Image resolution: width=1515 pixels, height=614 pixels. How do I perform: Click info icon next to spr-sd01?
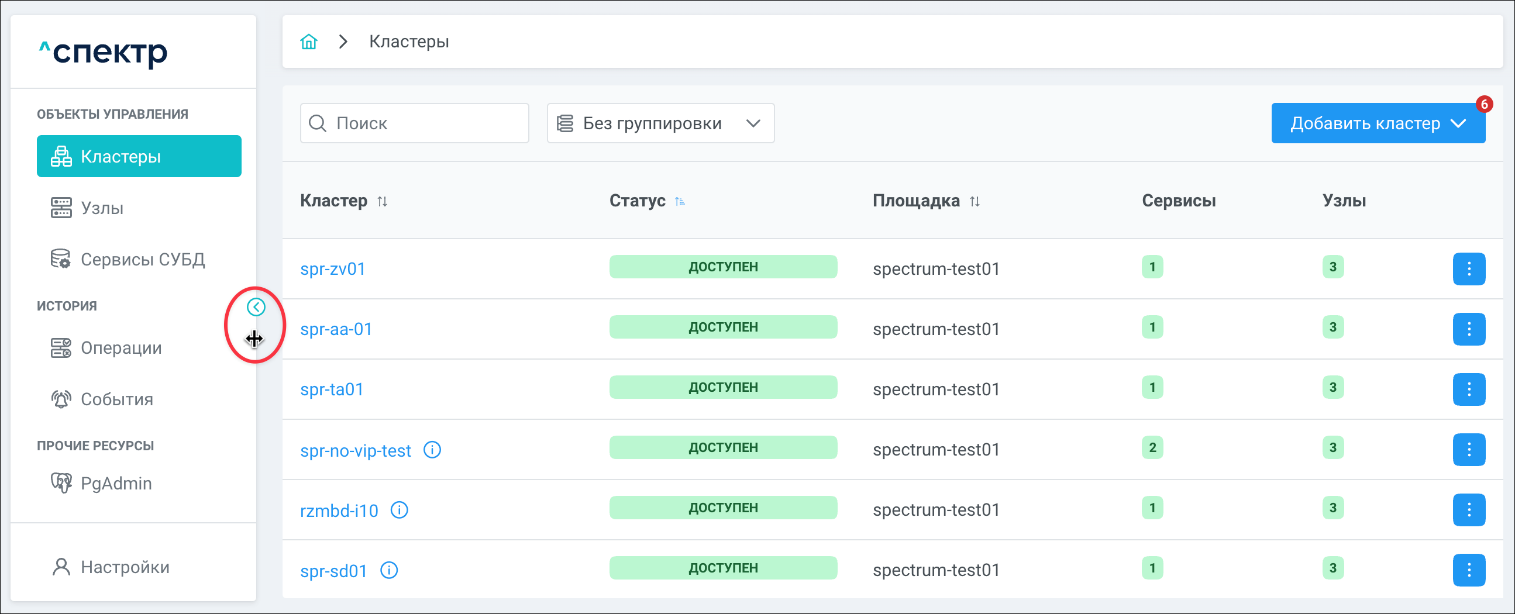pos(390,571)
